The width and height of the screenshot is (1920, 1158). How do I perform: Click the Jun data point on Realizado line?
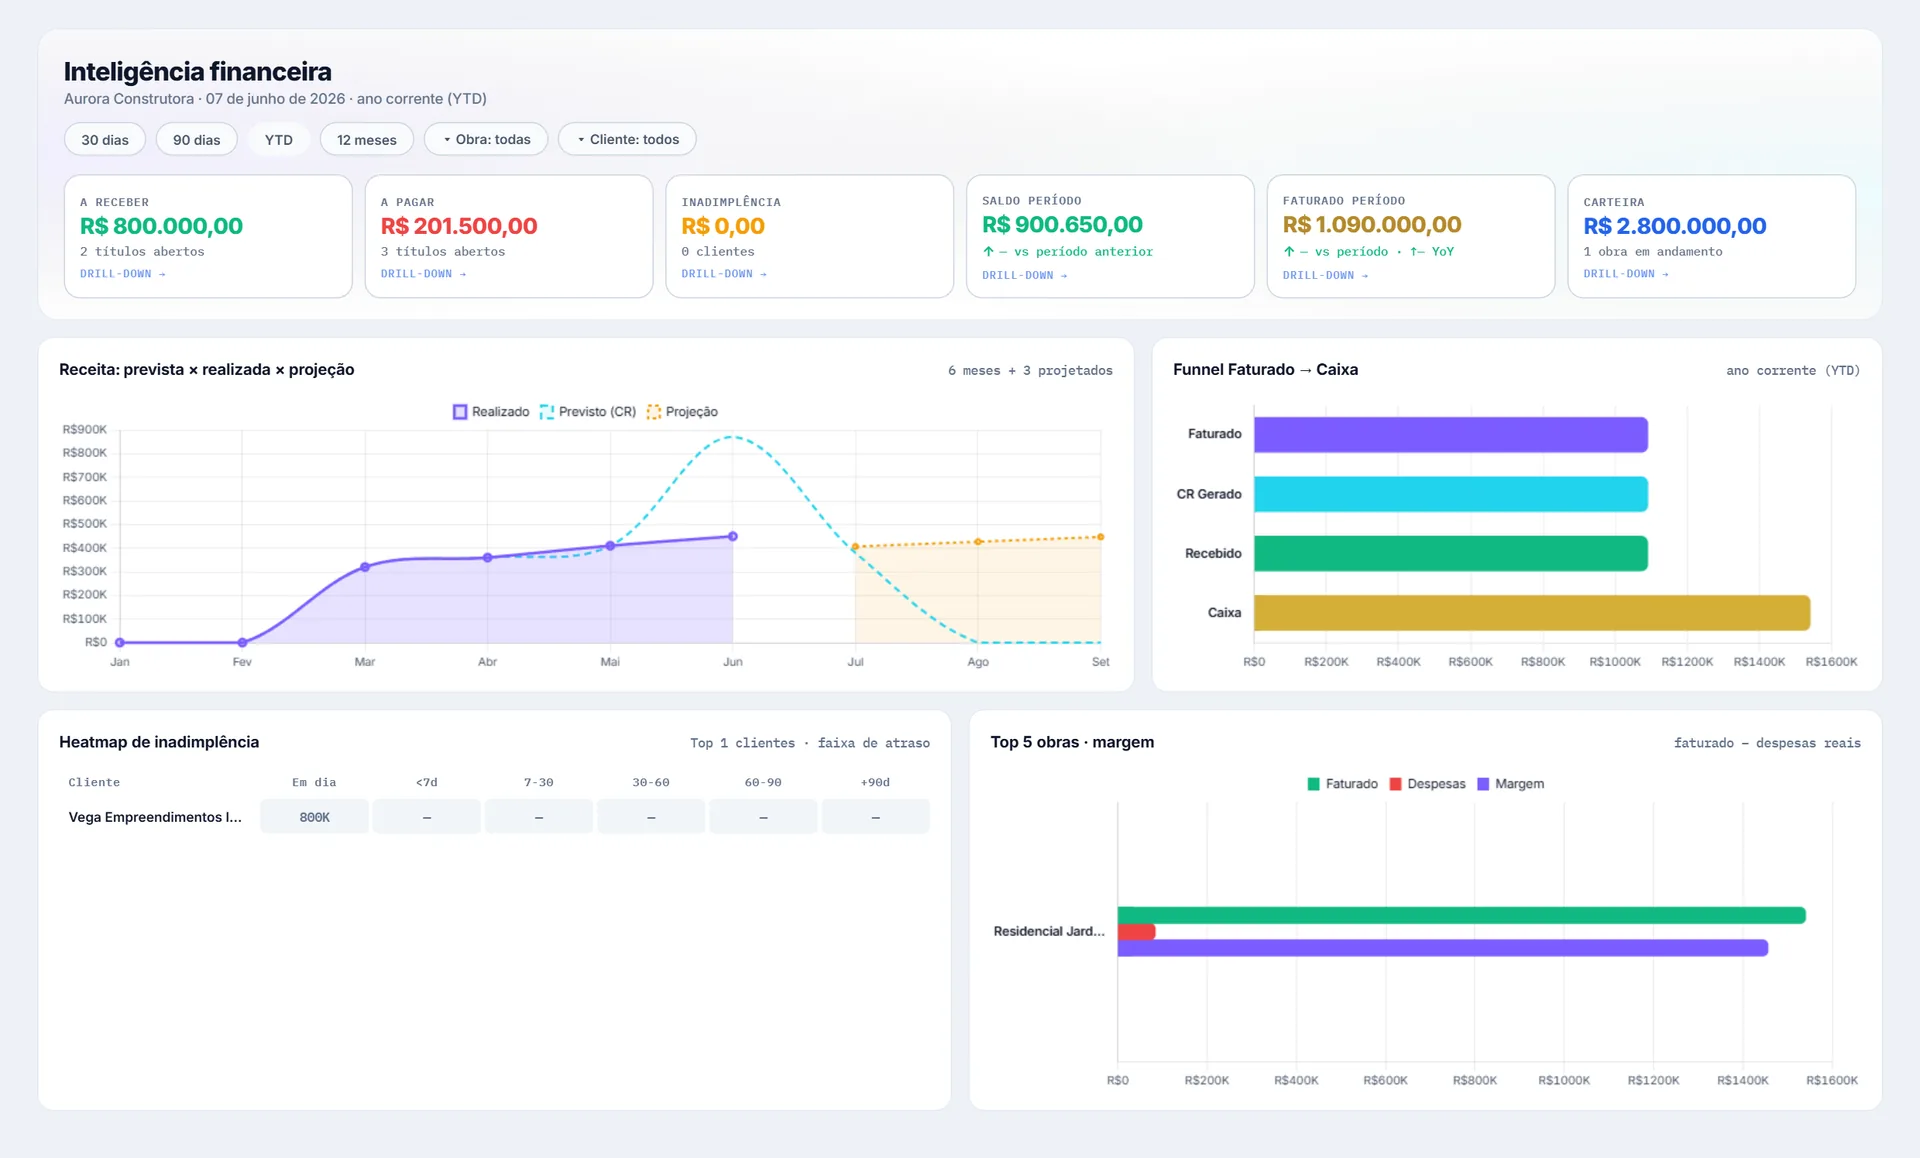[733, 537]
